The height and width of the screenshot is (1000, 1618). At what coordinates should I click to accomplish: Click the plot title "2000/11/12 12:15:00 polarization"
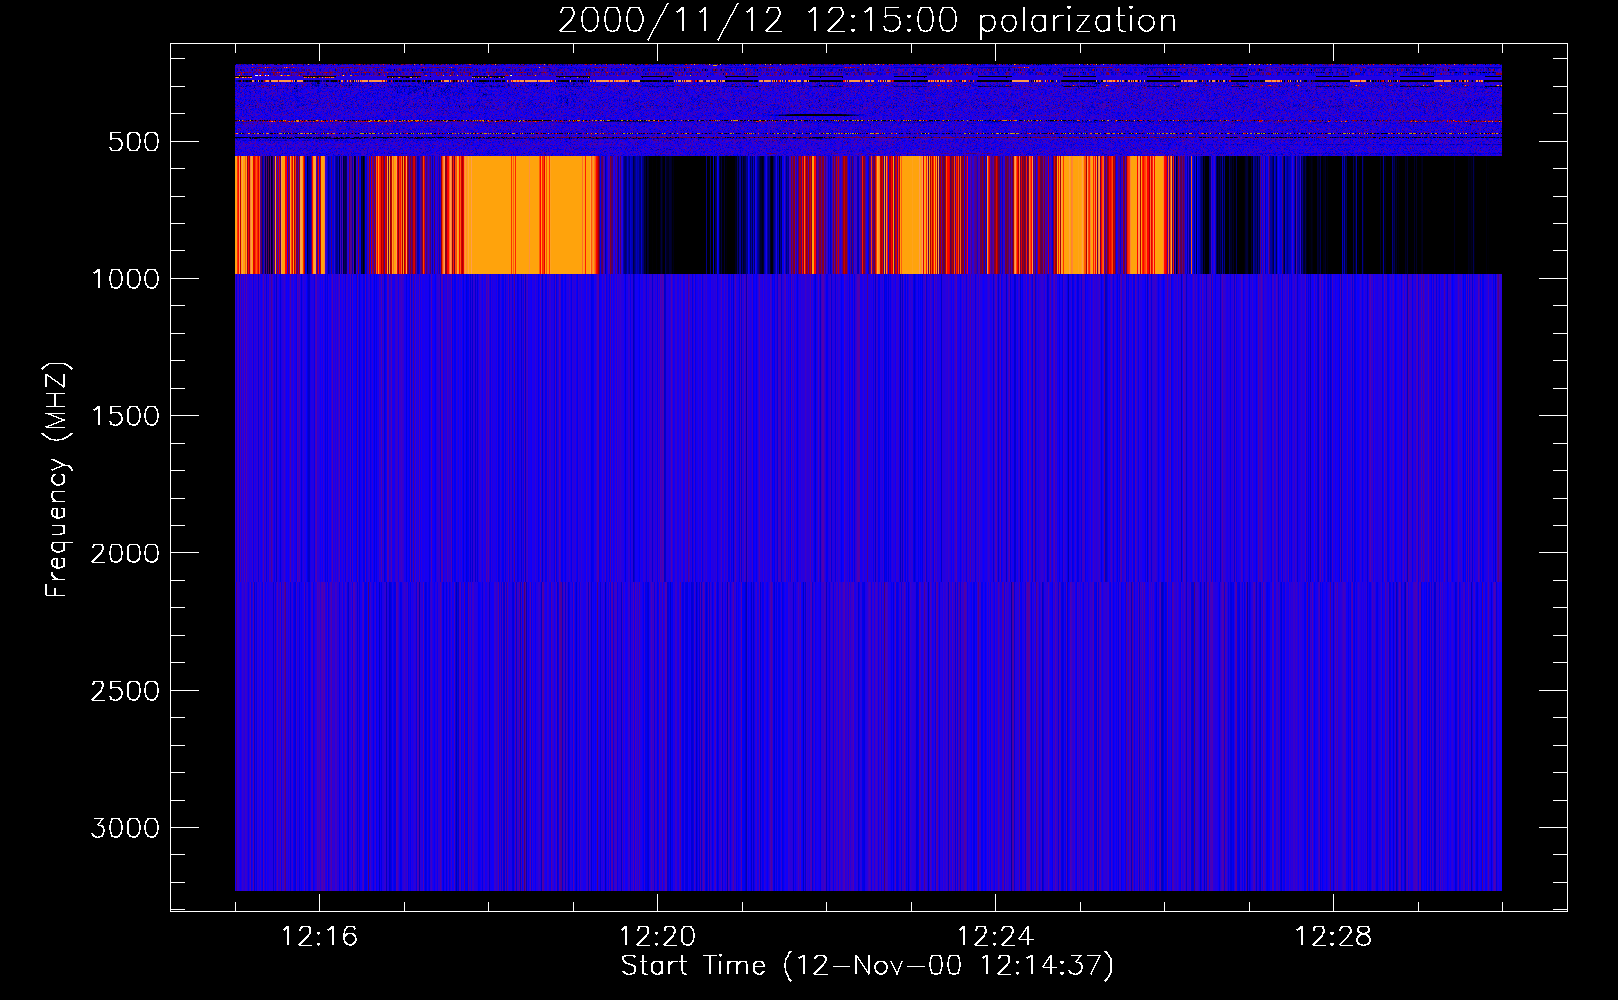click(867, 21)
